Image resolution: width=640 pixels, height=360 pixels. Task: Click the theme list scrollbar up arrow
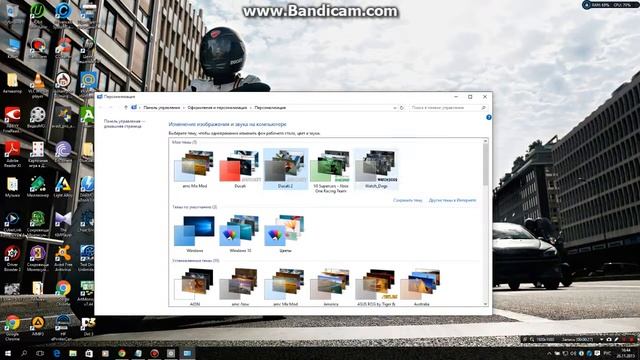[485, 141]
